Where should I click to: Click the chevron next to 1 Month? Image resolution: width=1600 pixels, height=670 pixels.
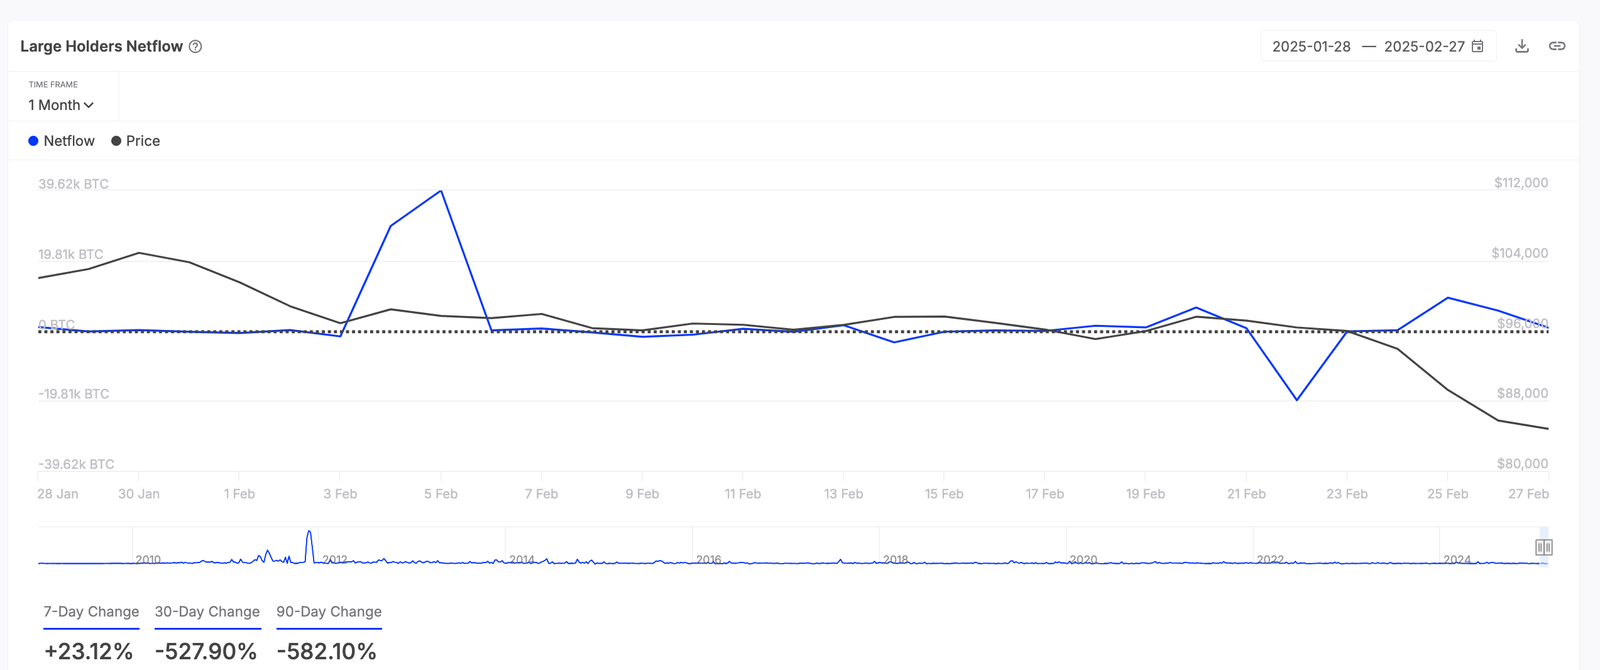89,105
